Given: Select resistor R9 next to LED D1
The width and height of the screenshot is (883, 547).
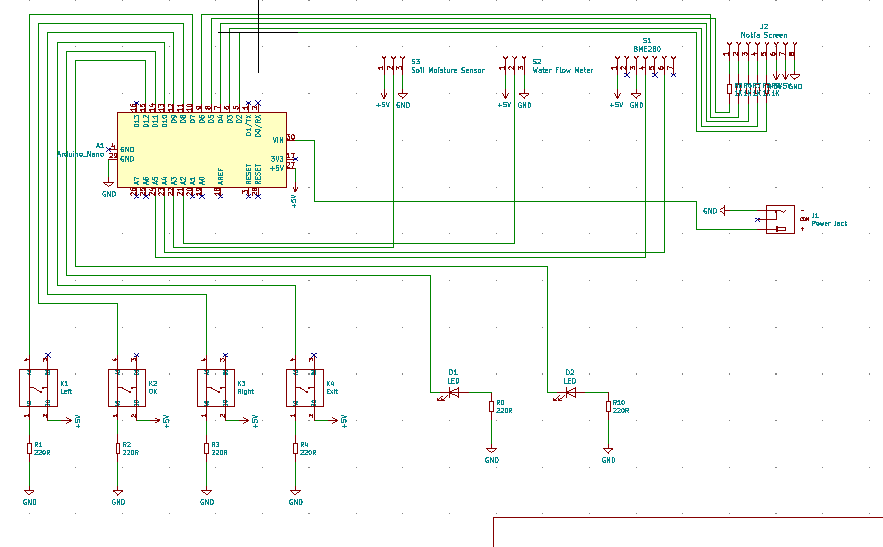Looking at the screenshot, I should click(x=491, y=406).
